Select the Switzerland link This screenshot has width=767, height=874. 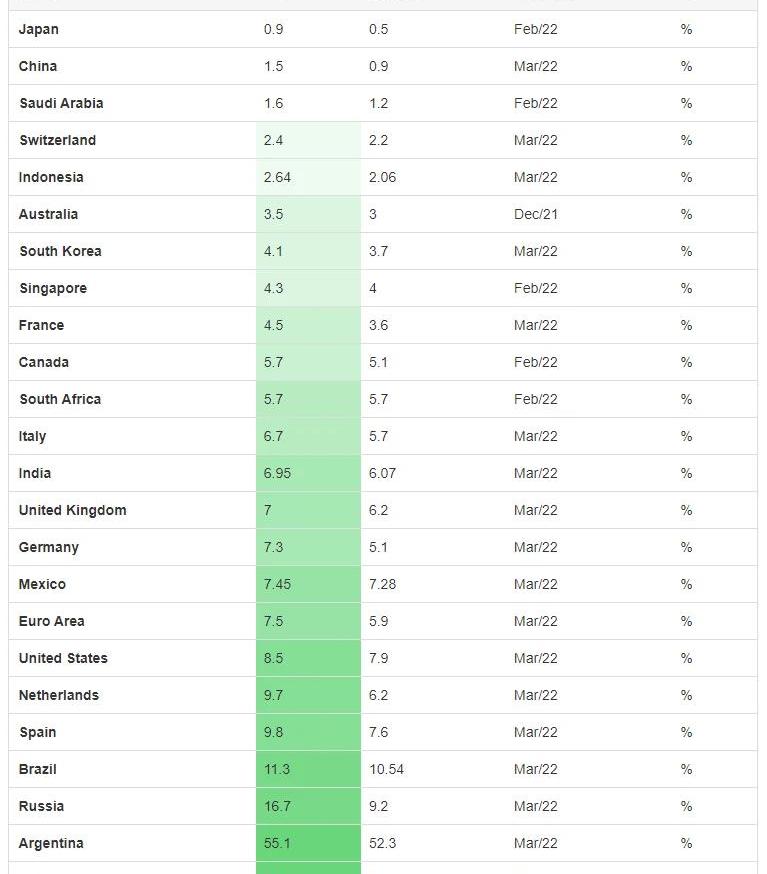pyautogui.click(x=58, y=141)
